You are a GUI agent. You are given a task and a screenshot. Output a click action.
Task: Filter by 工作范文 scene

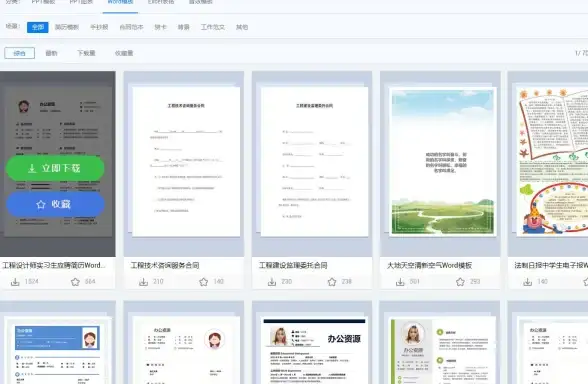213,27
